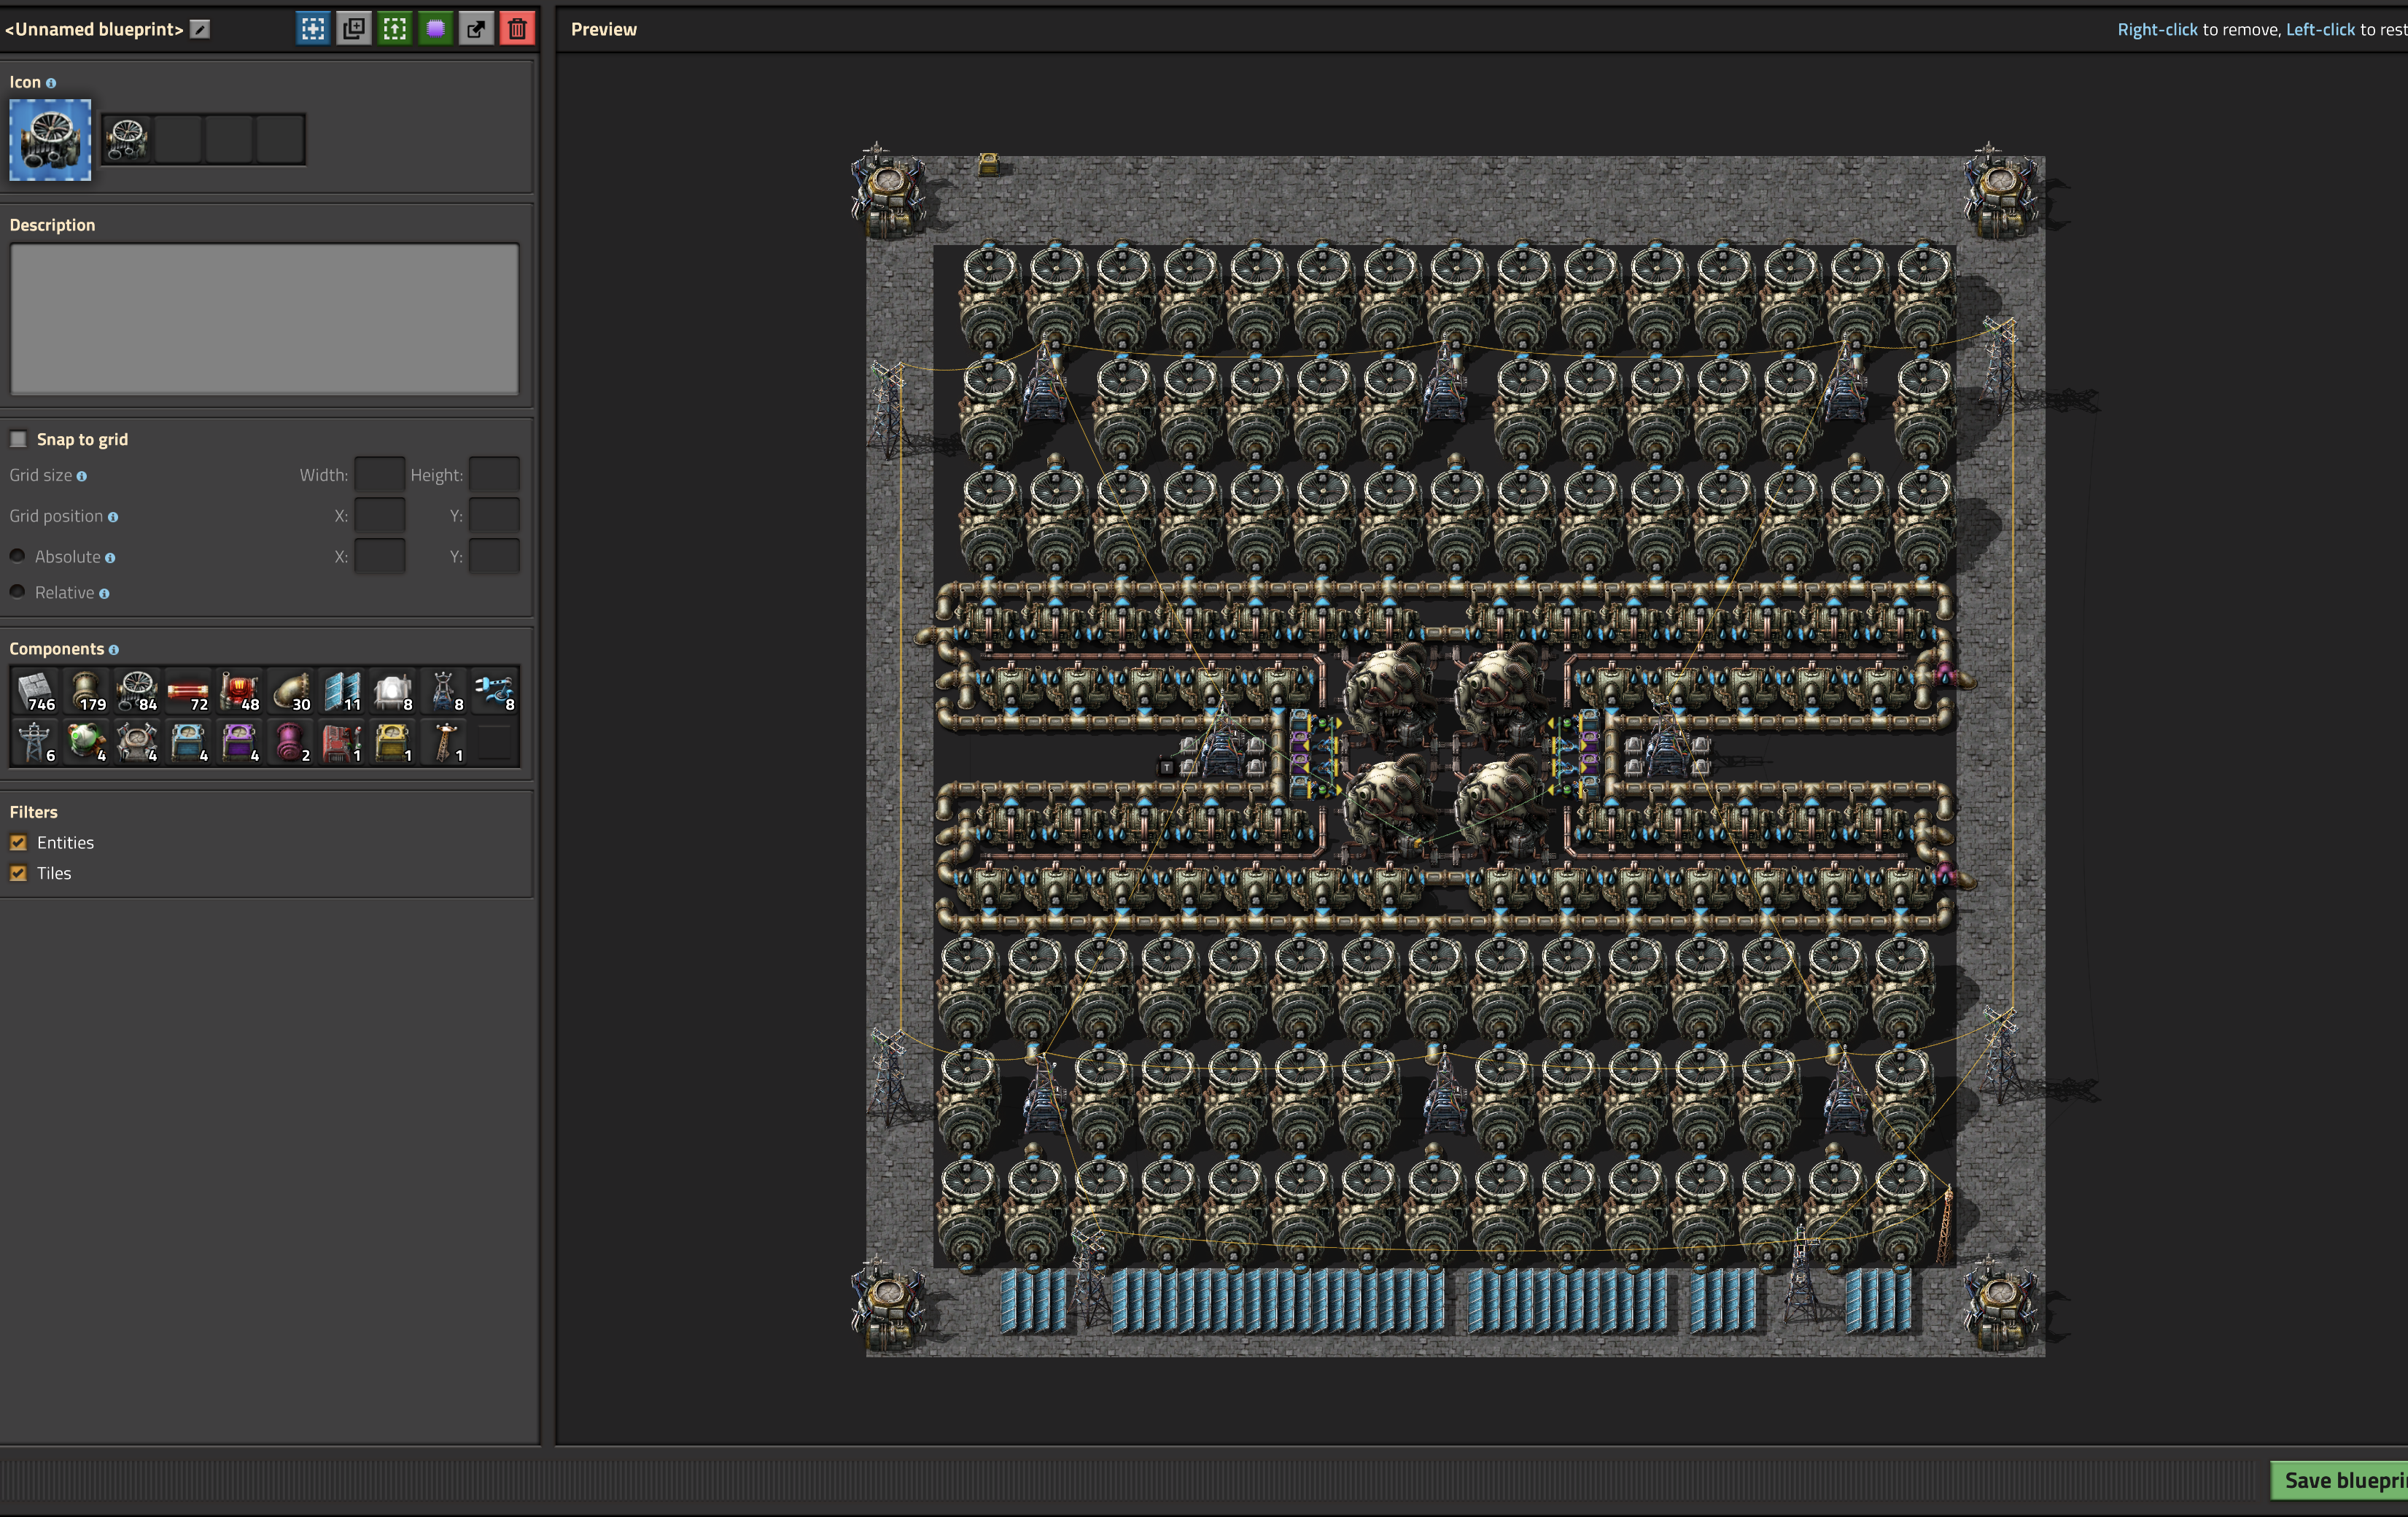The height and width of the screenshot is (1517, 2408).
Task: Click the '<Unnamed blueprint>' title text
Action: coord(94,29)
